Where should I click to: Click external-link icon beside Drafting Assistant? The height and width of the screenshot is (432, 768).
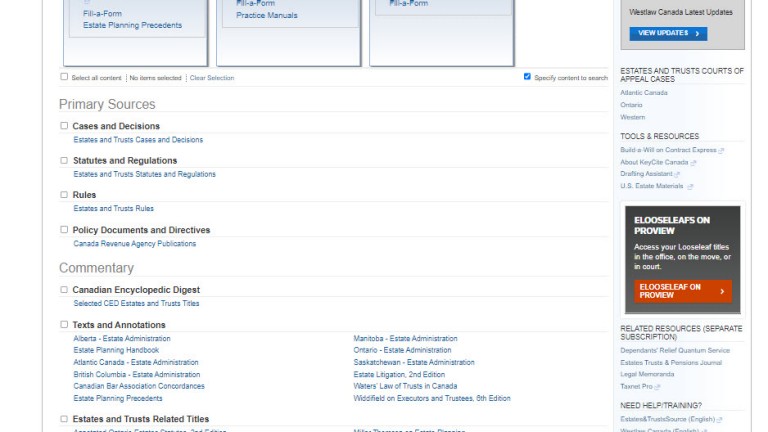(677, 174)
